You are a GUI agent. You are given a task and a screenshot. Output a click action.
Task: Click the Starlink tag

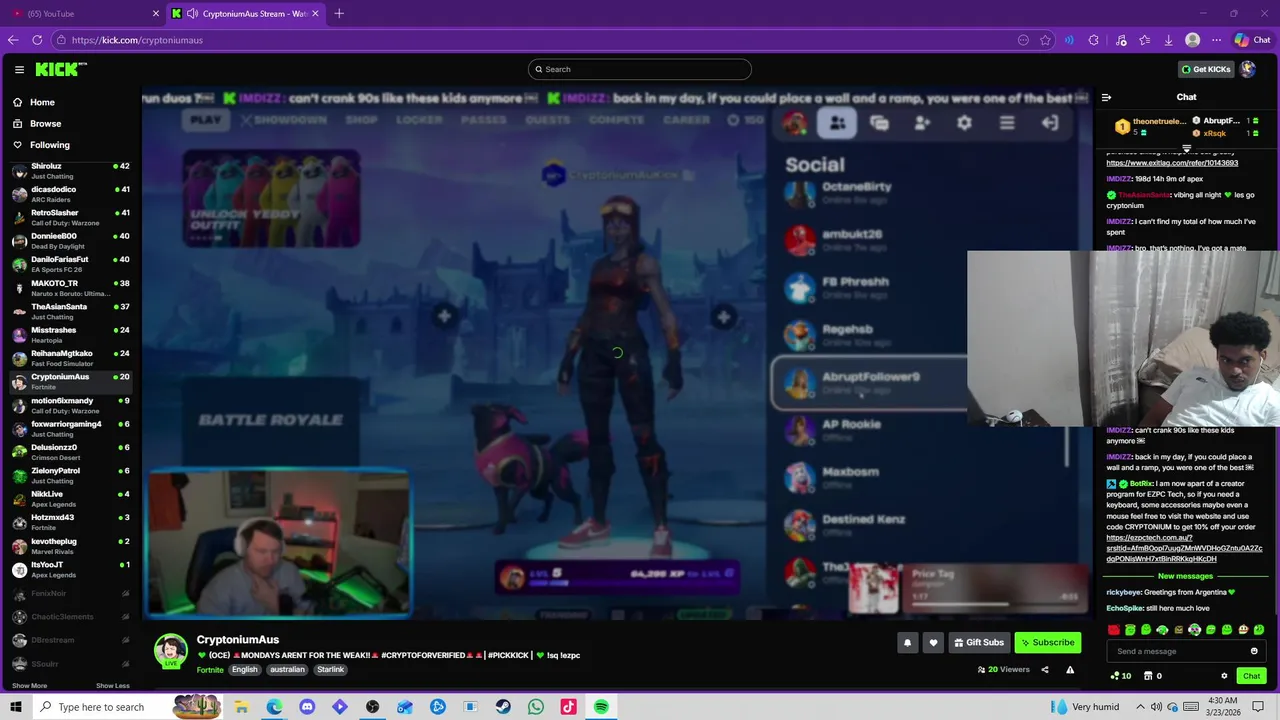[330, 670]
